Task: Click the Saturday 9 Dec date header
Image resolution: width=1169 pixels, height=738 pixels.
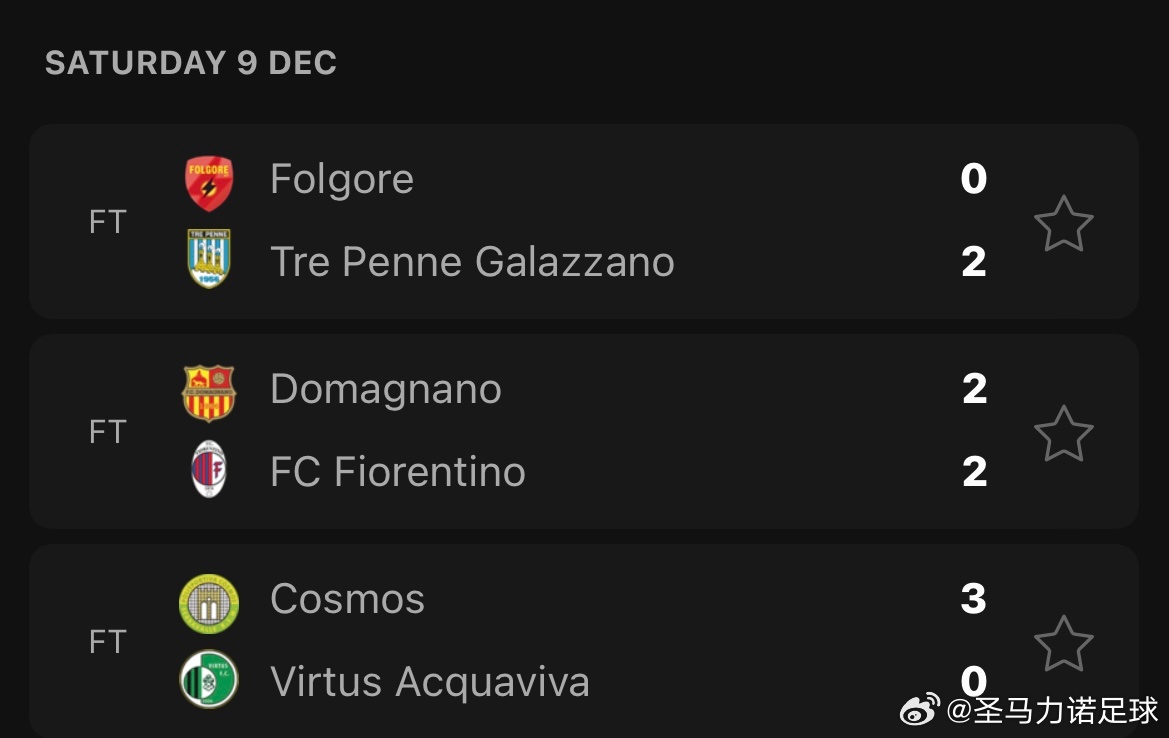Action: click(x=191, y=63)
